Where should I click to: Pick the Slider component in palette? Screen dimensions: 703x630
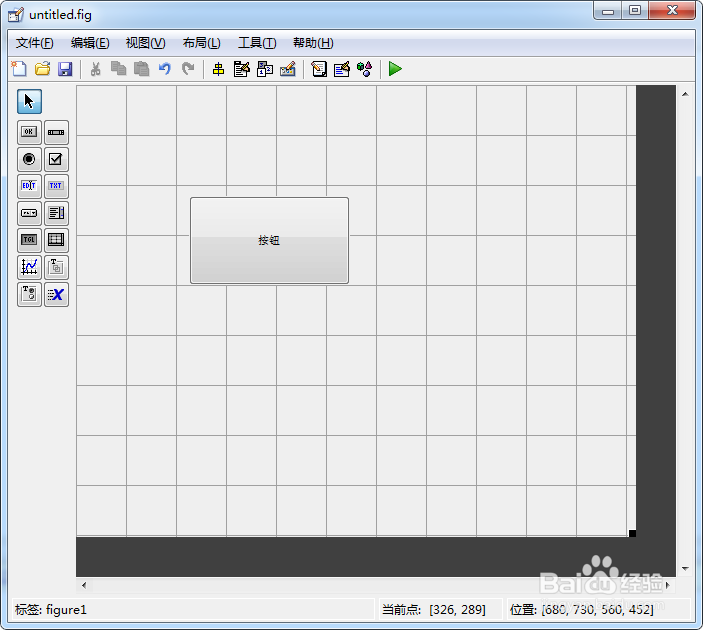[56, 132]
